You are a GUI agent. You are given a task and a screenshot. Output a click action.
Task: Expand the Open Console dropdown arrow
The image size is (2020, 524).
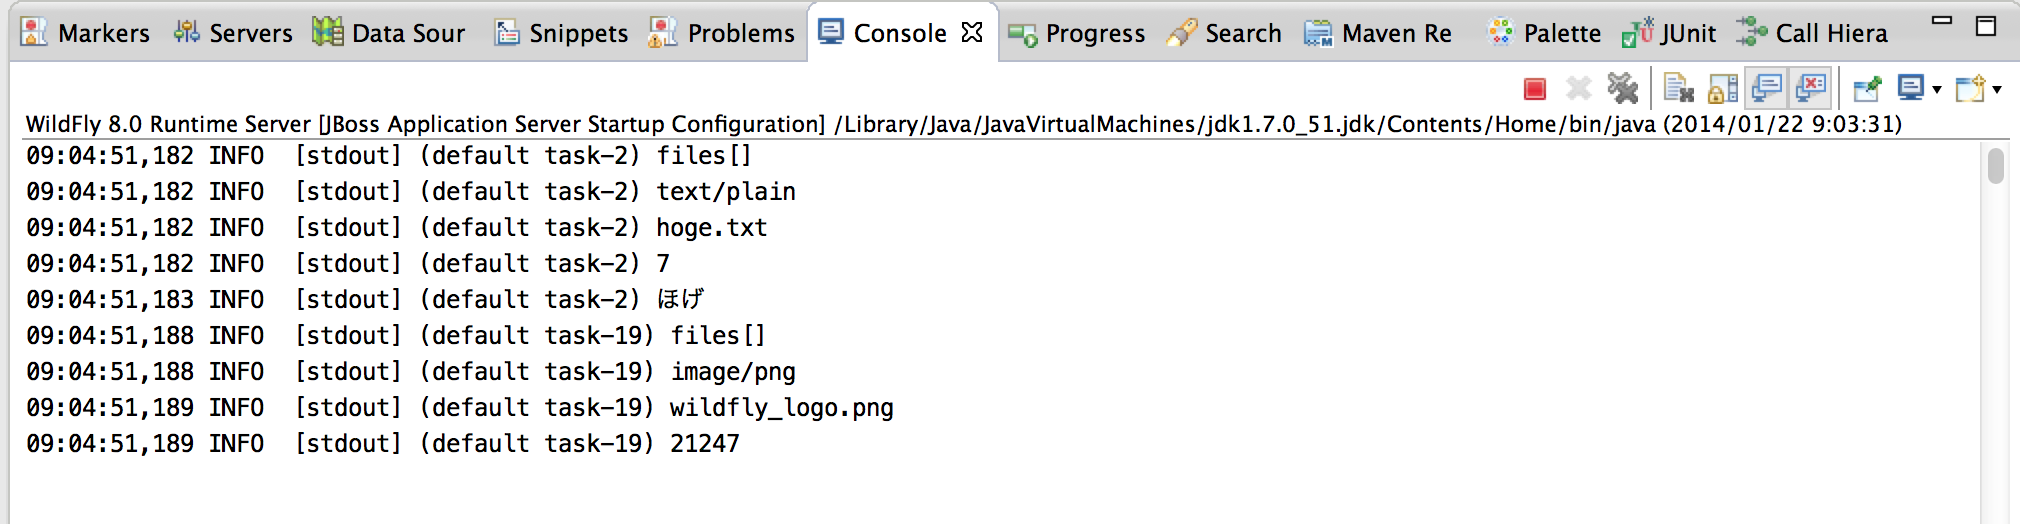(1997, 90)
